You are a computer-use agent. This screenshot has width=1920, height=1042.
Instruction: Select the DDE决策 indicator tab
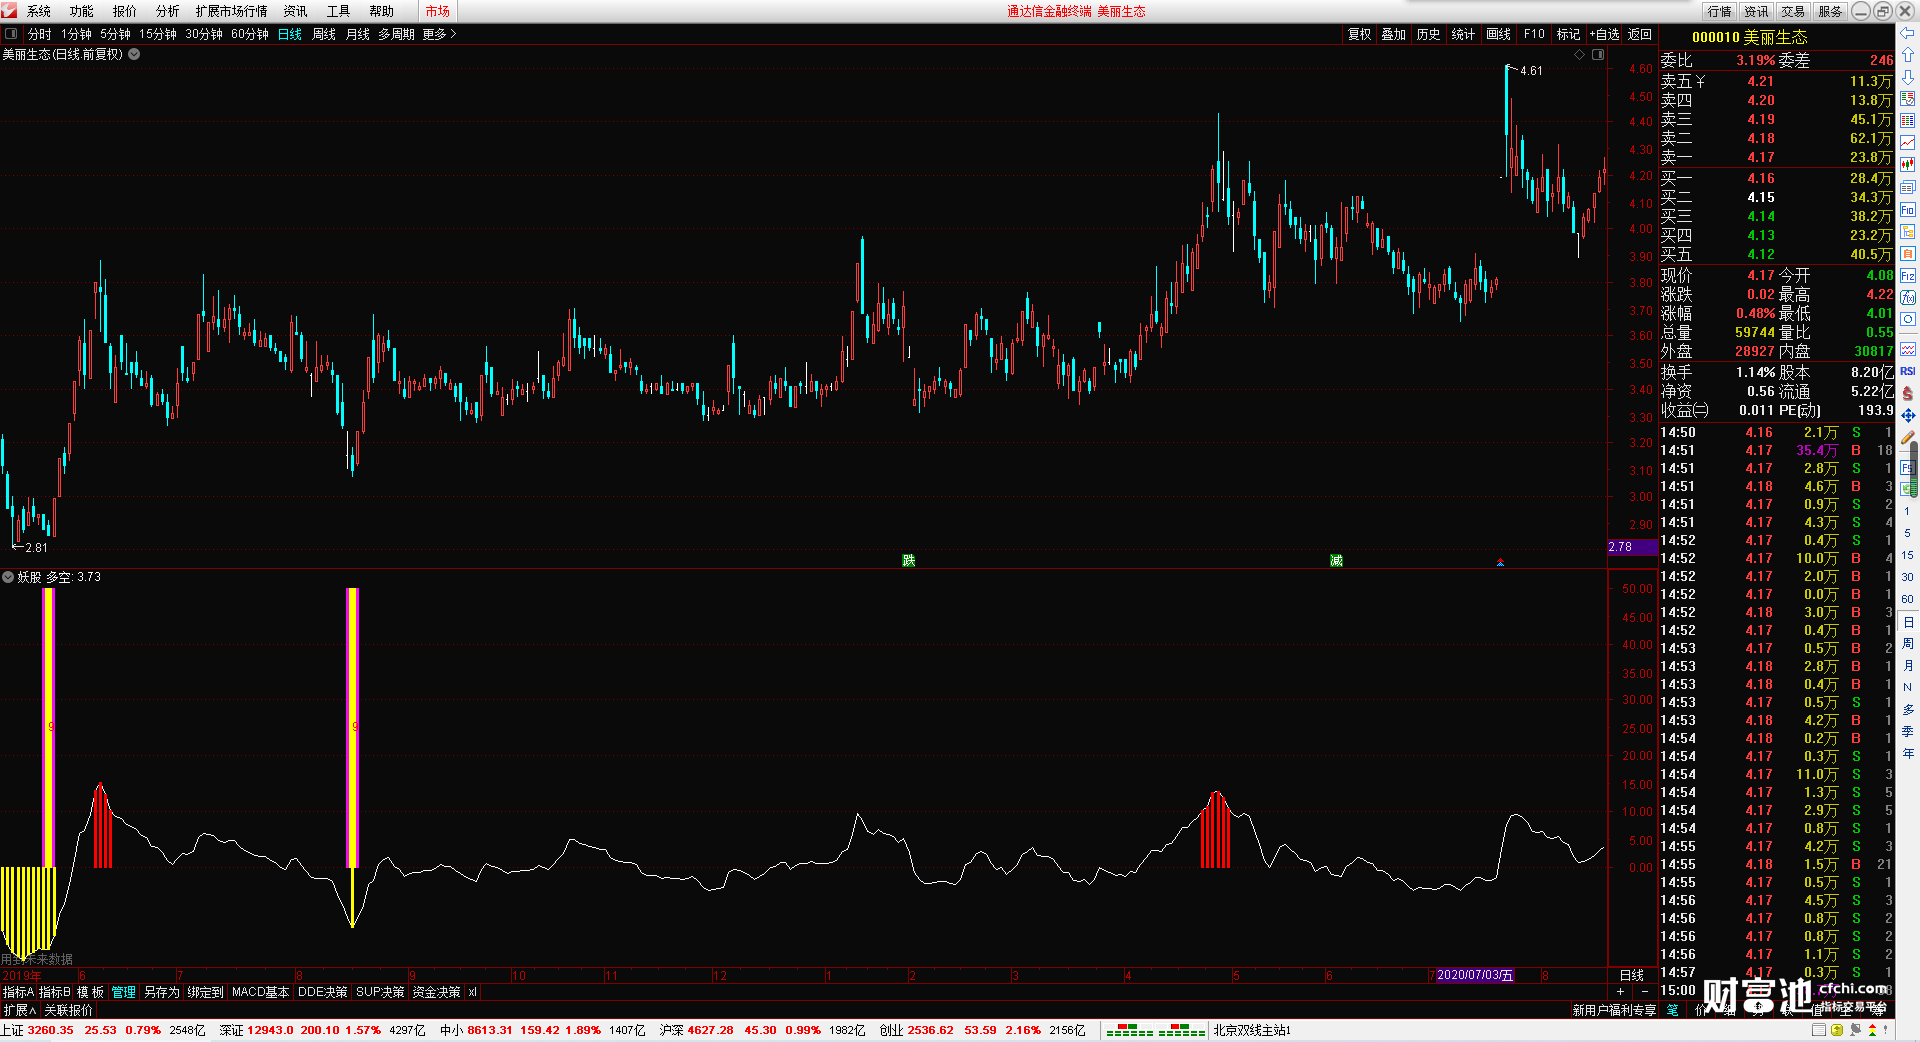pyautogui.click(x=323, y=992)
